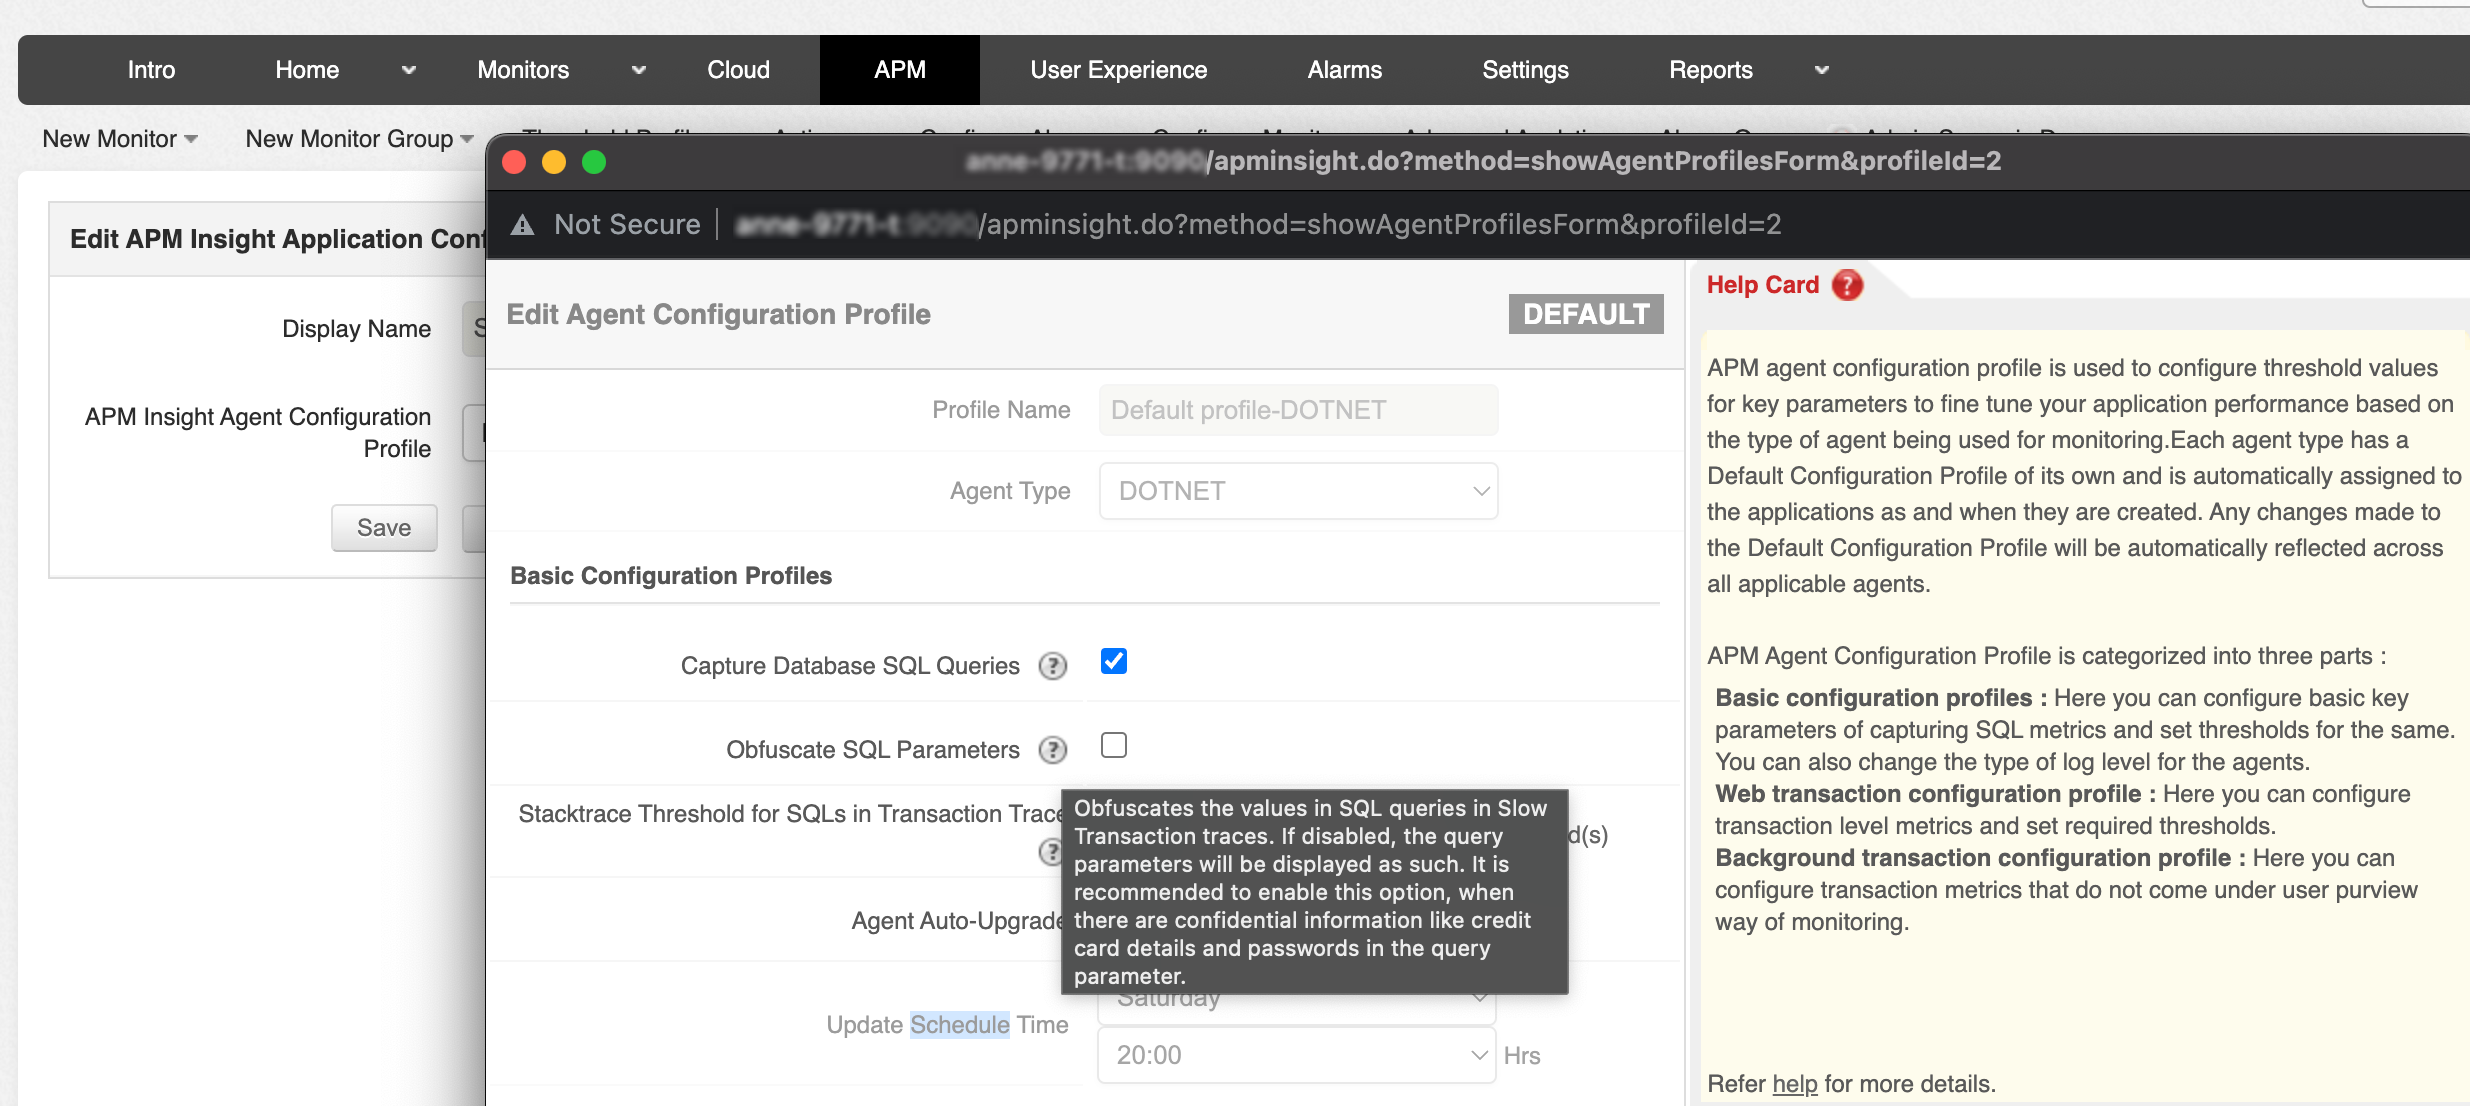Click the red Help Card question mark icon
The image size is (2470, 1106).
point(1847,285)
